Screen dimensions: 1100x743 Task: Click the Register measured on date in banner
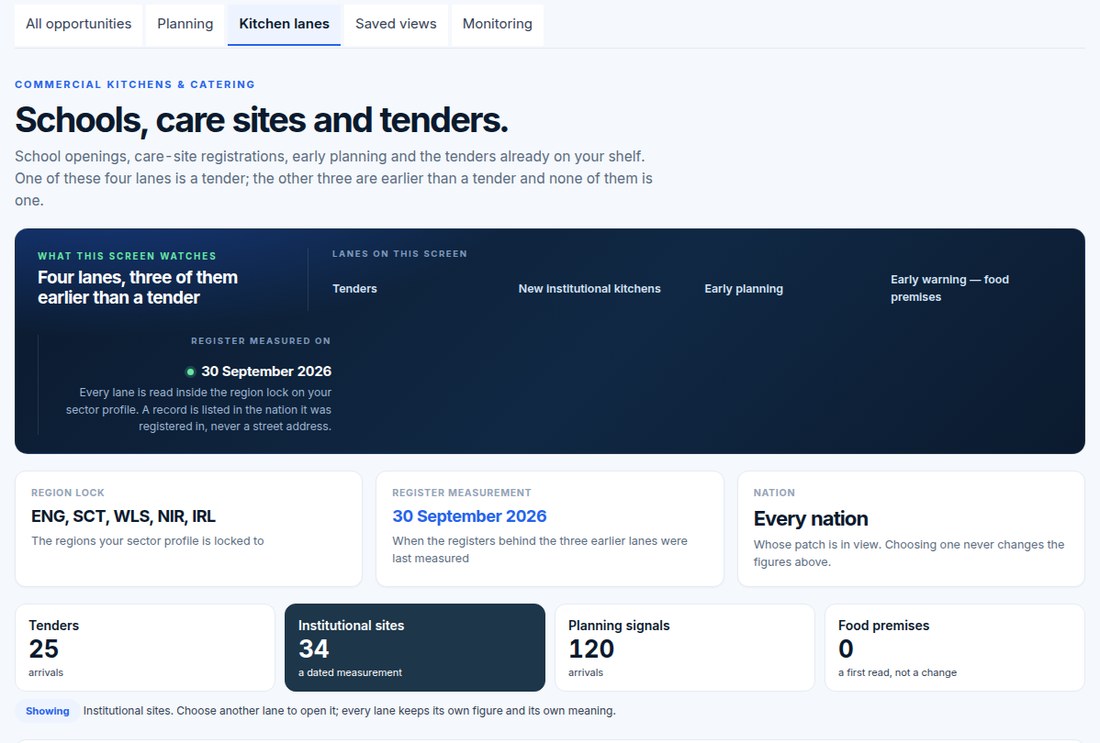click(x=266, y=371)
